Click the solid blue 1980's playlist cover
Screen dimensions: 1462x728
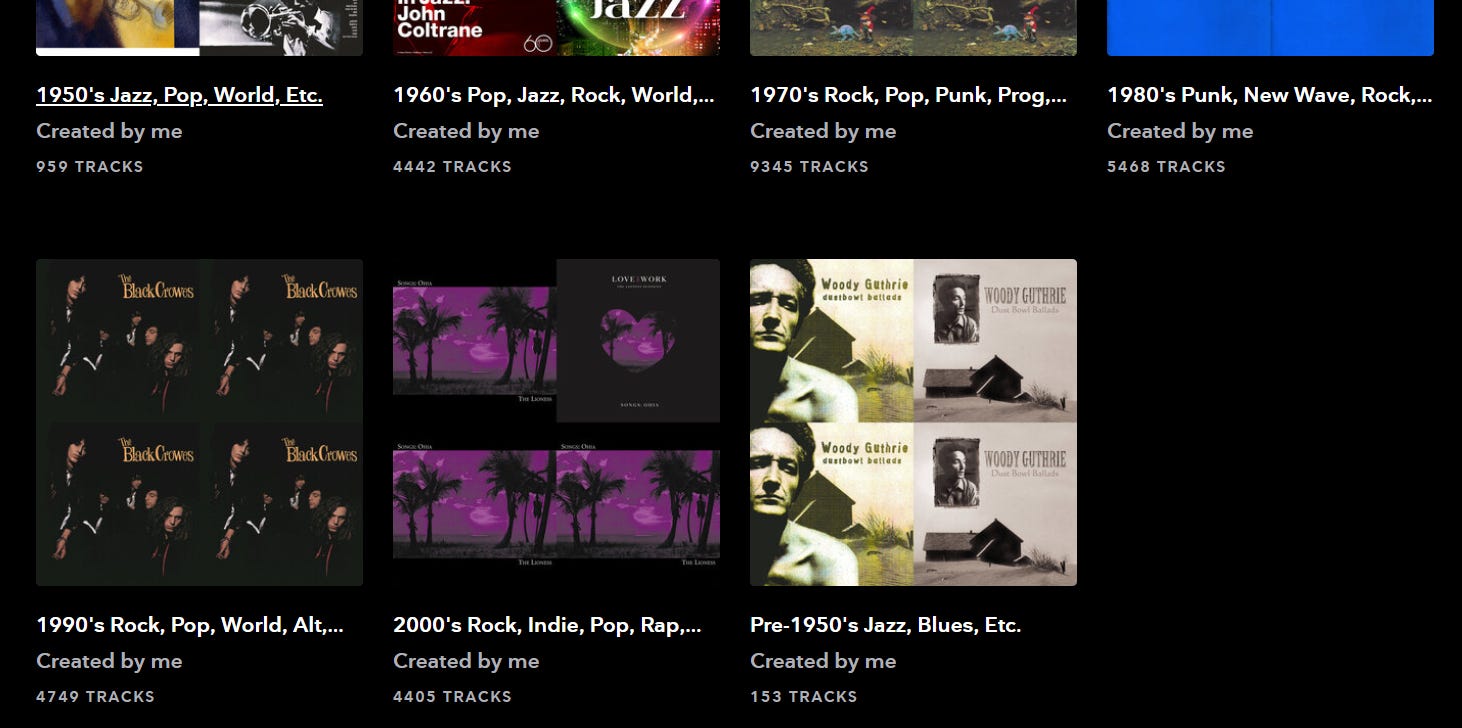click(1270, 27)
